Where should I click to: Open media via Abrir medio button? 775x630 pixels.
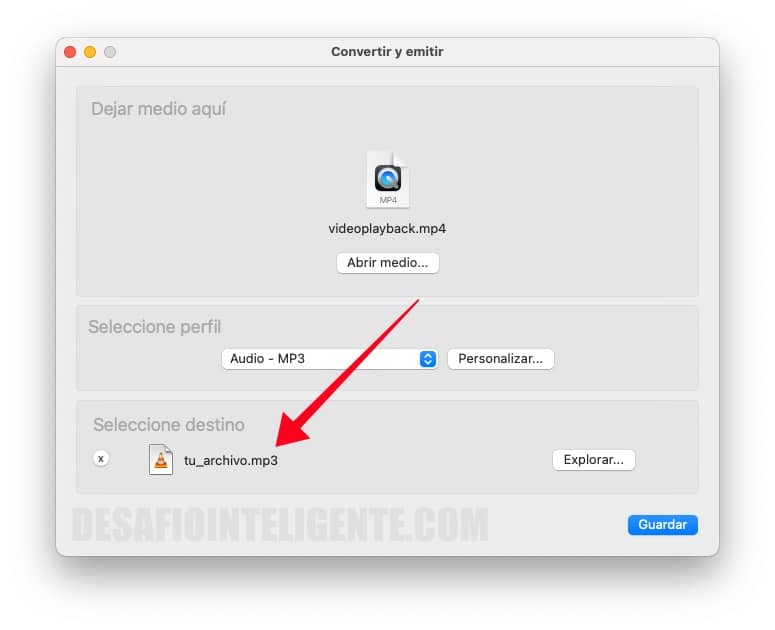coord(388,263)
